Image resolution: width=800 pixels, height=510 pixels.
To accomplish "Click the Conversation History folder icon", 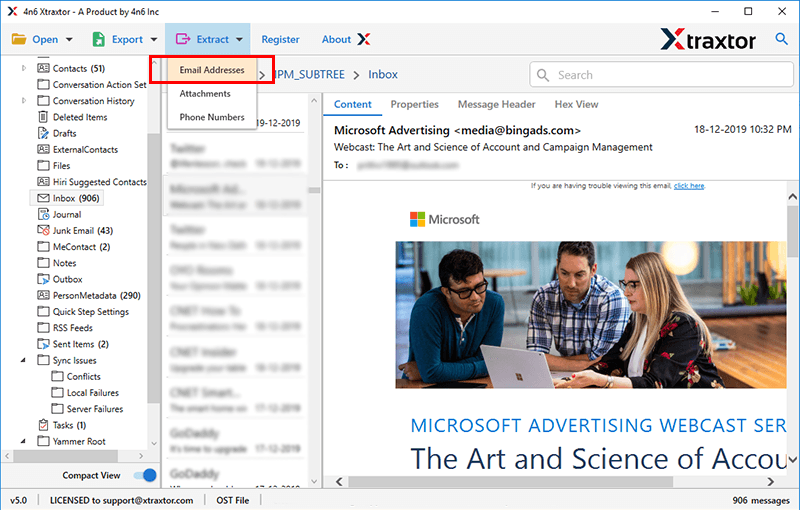I will click(x=43, y=100).
